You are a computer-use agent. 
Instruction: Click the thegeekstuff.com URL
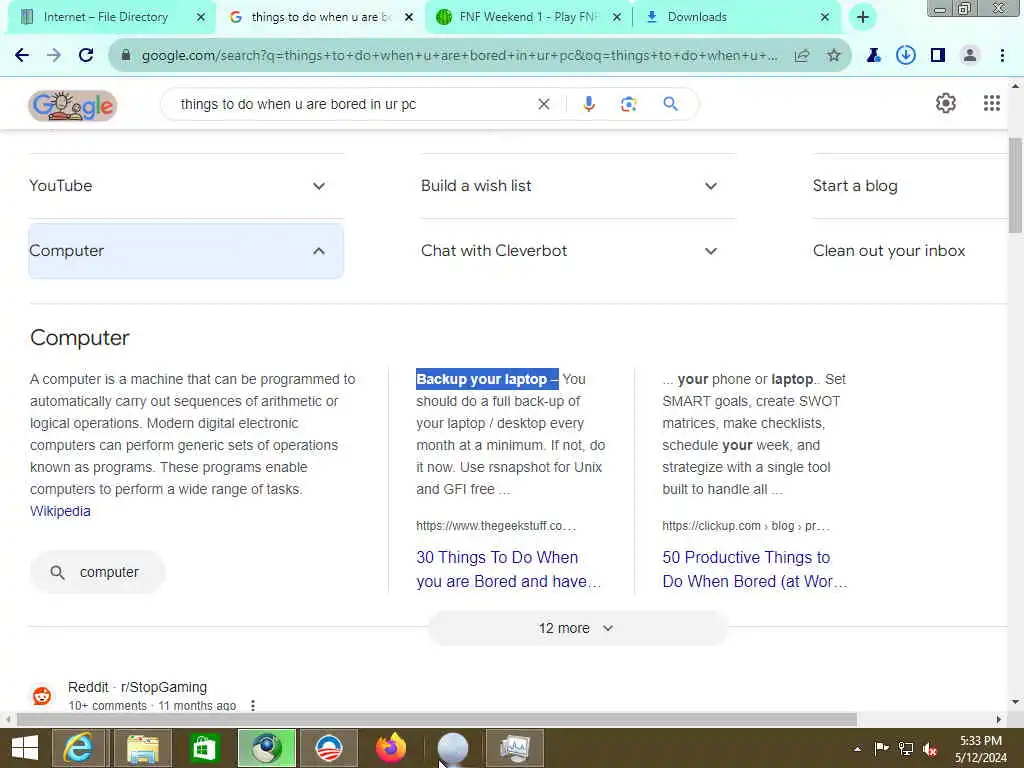496,526
